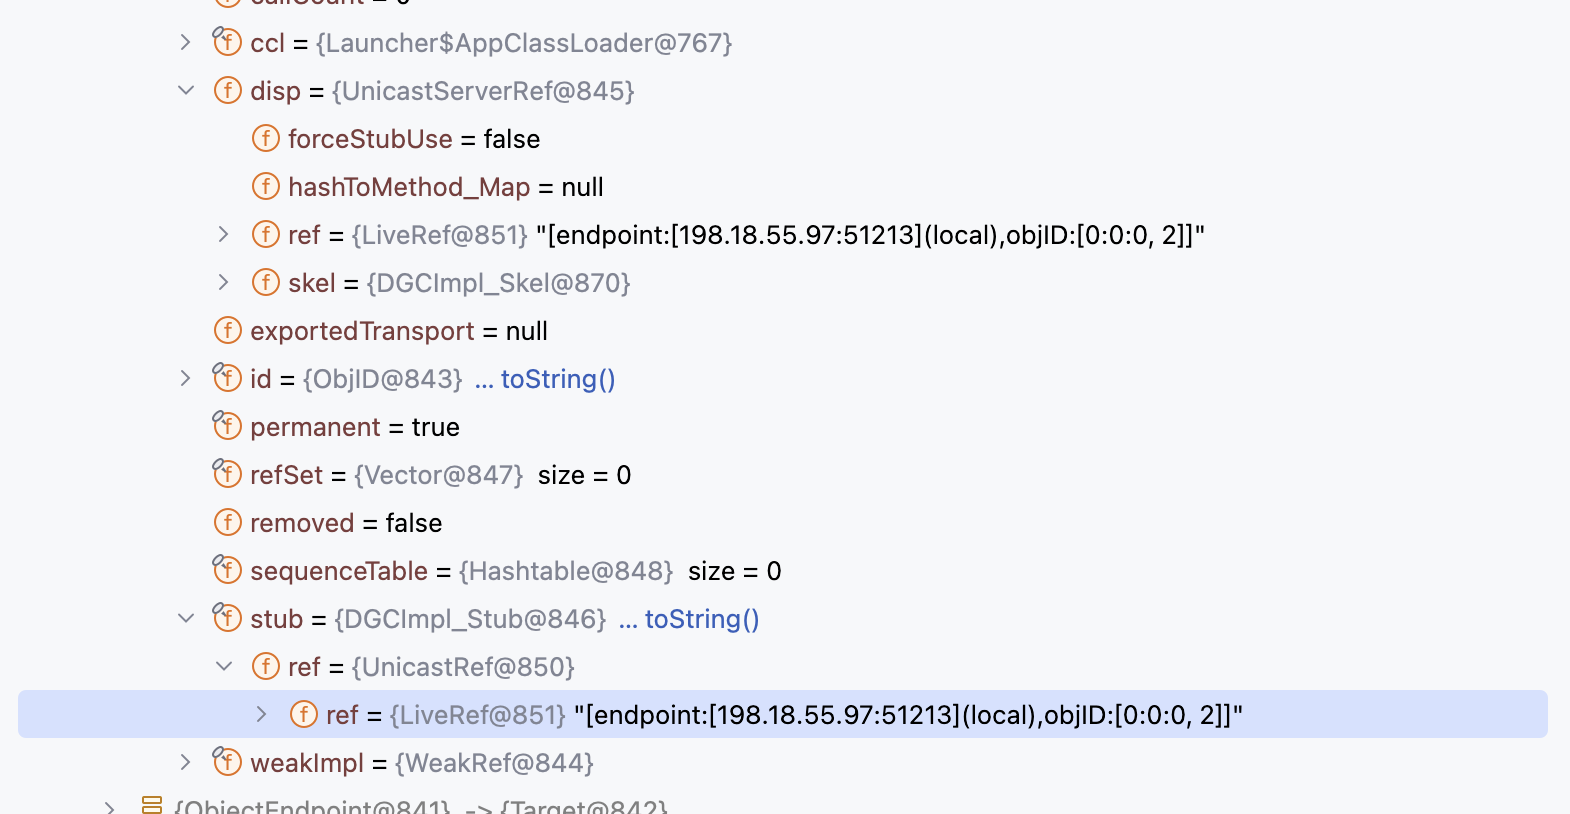Click toString() link on stub row

(x=702, y=619)
